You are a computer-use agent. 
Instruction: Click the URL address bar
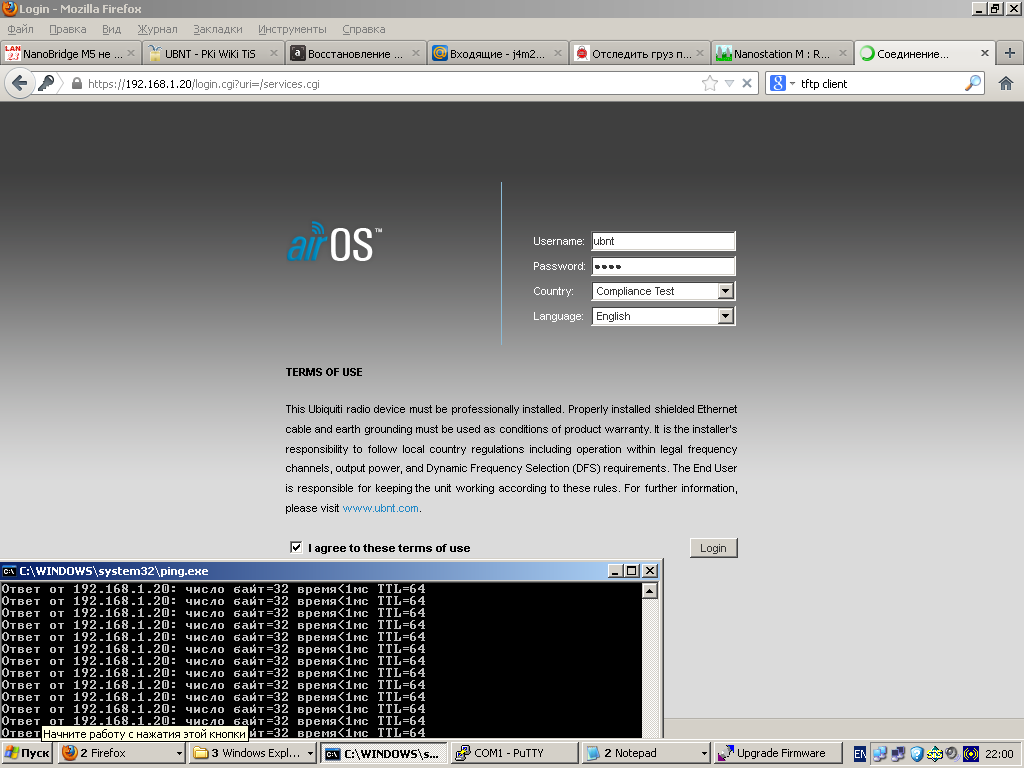point(392,84)
